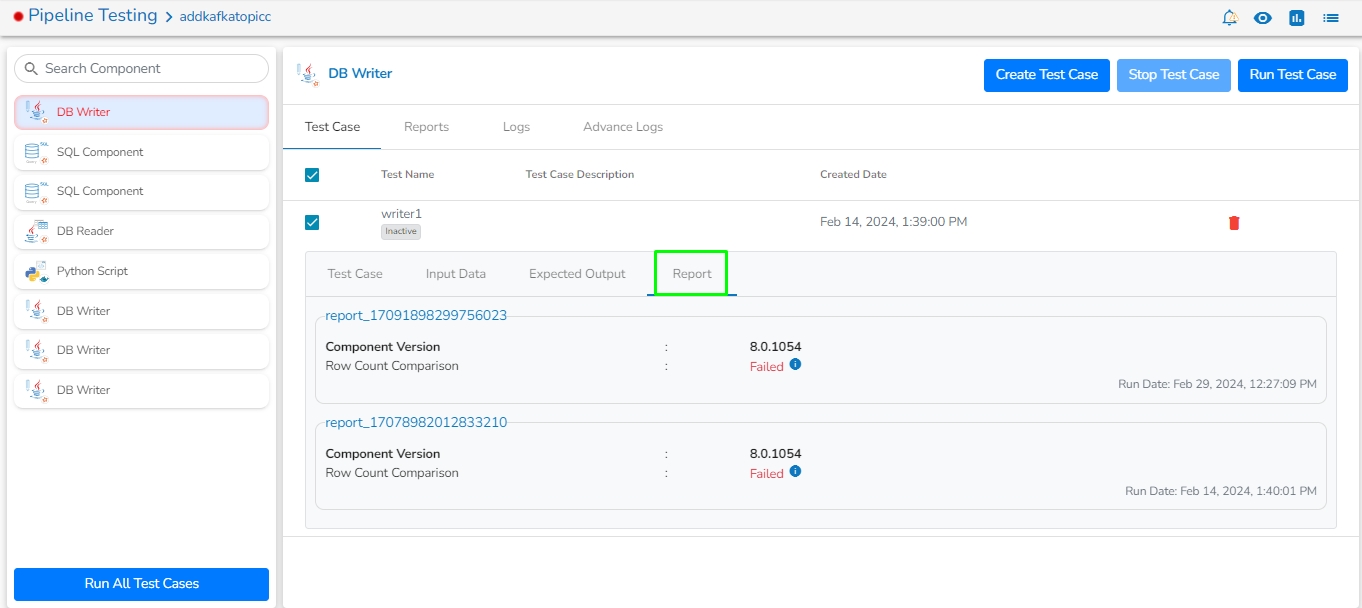Image resolution: width=1362 pixels, height=608 pixels.
Task: Toggle the select-all checkbox in table header
Action: point(312,175)
